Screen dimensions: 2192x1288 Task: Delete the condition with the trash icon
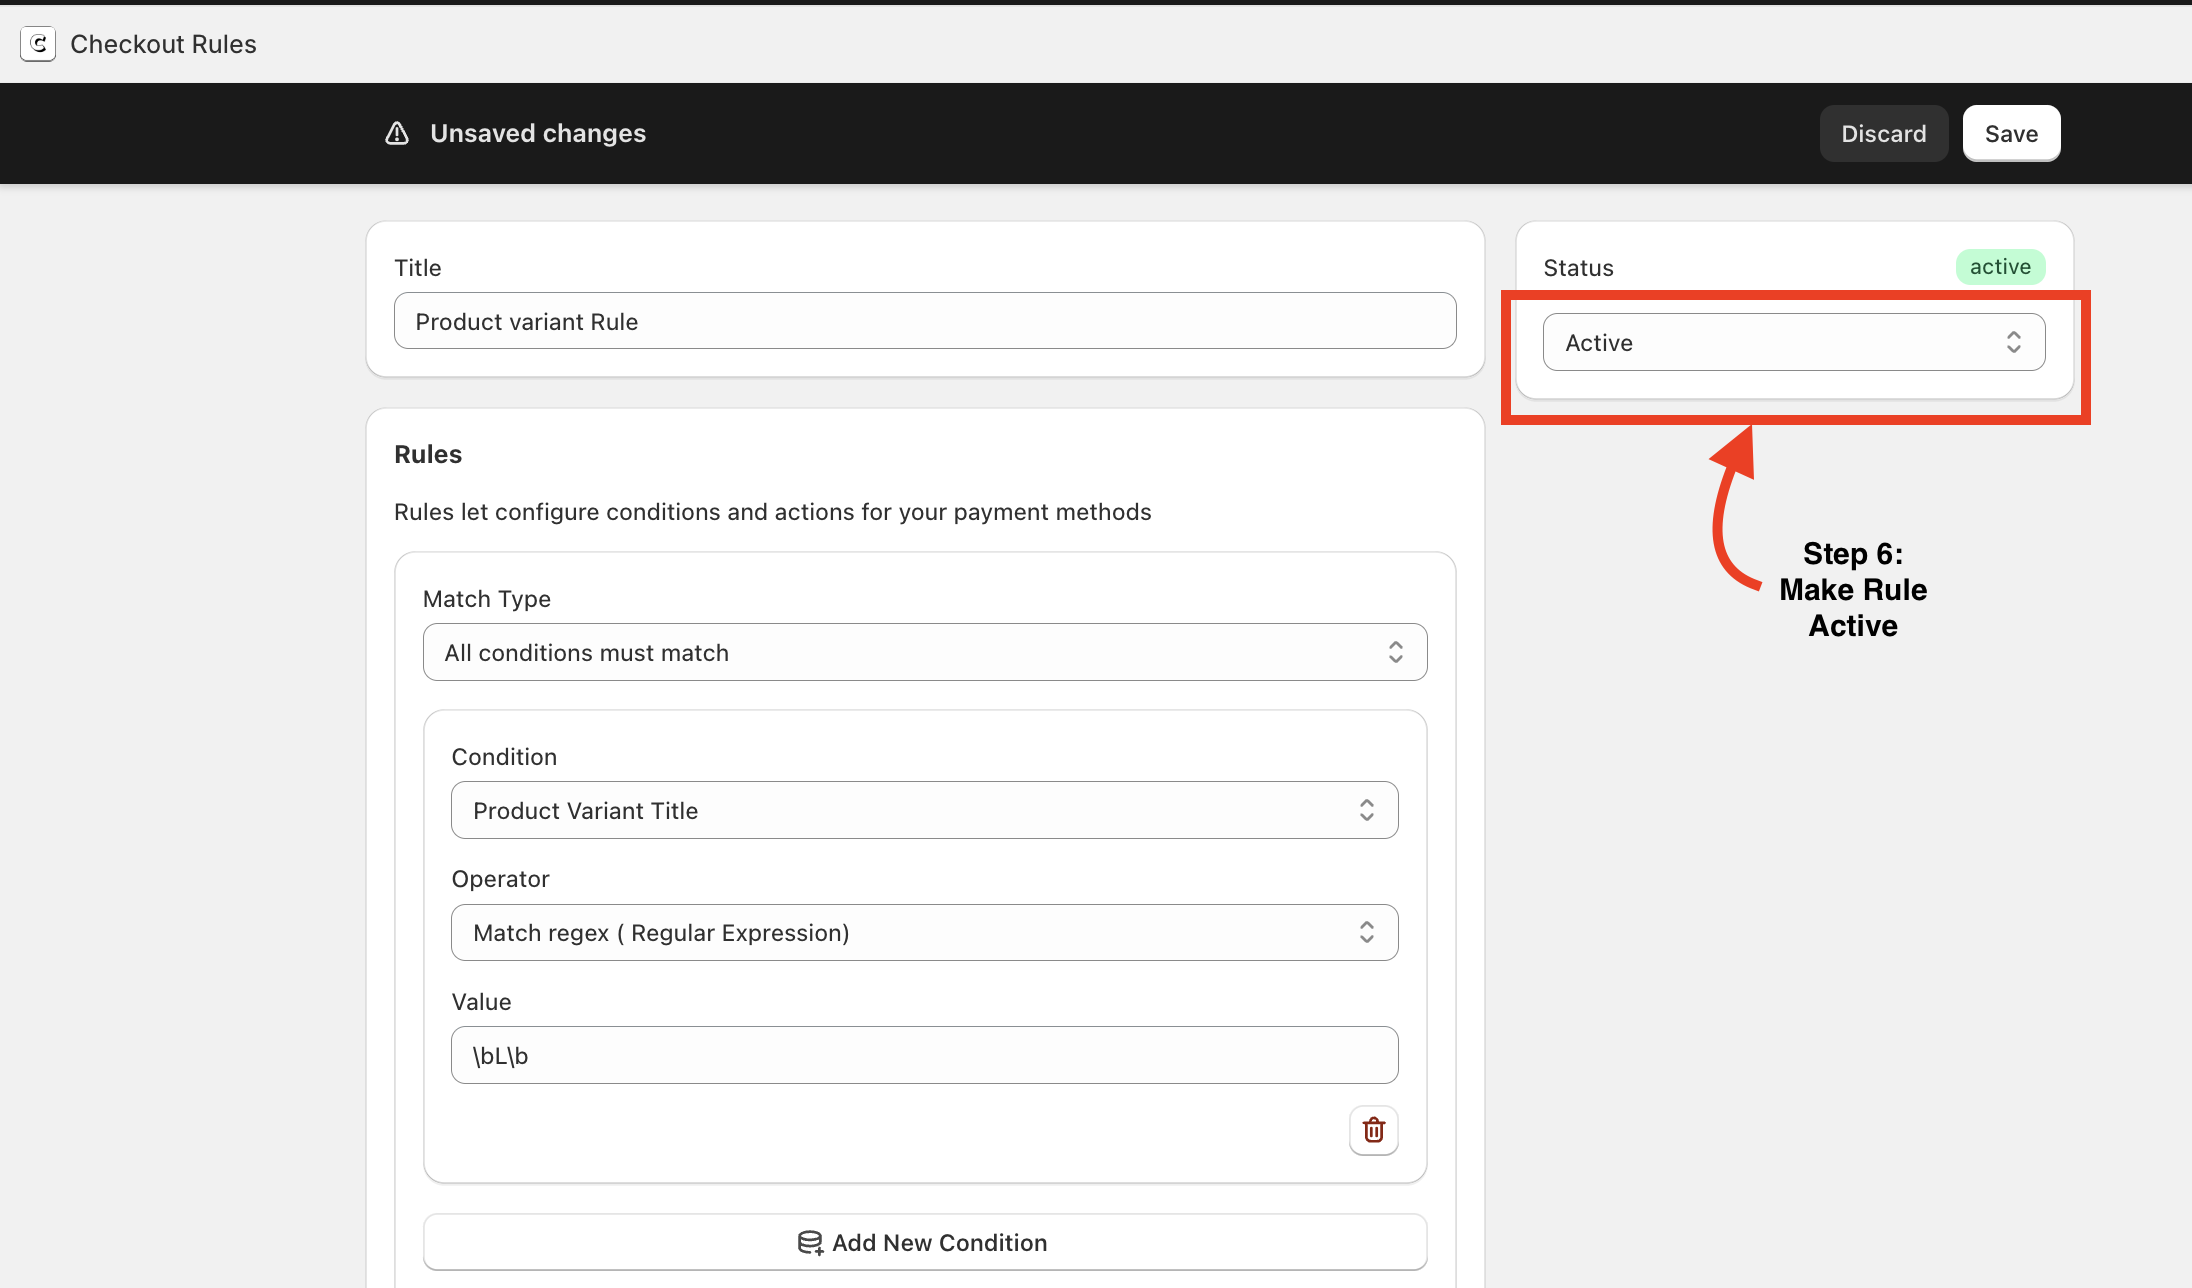(x=1373, y=1130)
